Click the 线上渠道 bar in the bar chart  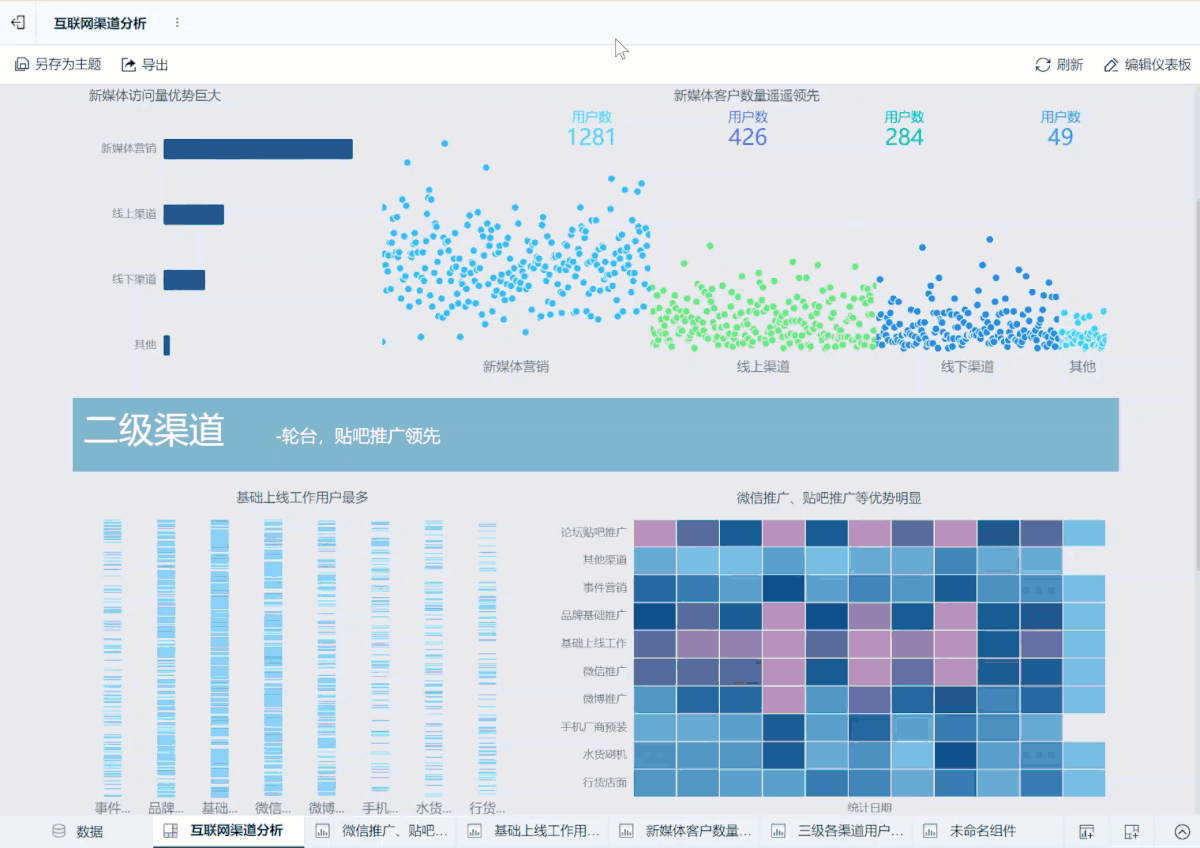pyautogui.click(x=194, y=214)
